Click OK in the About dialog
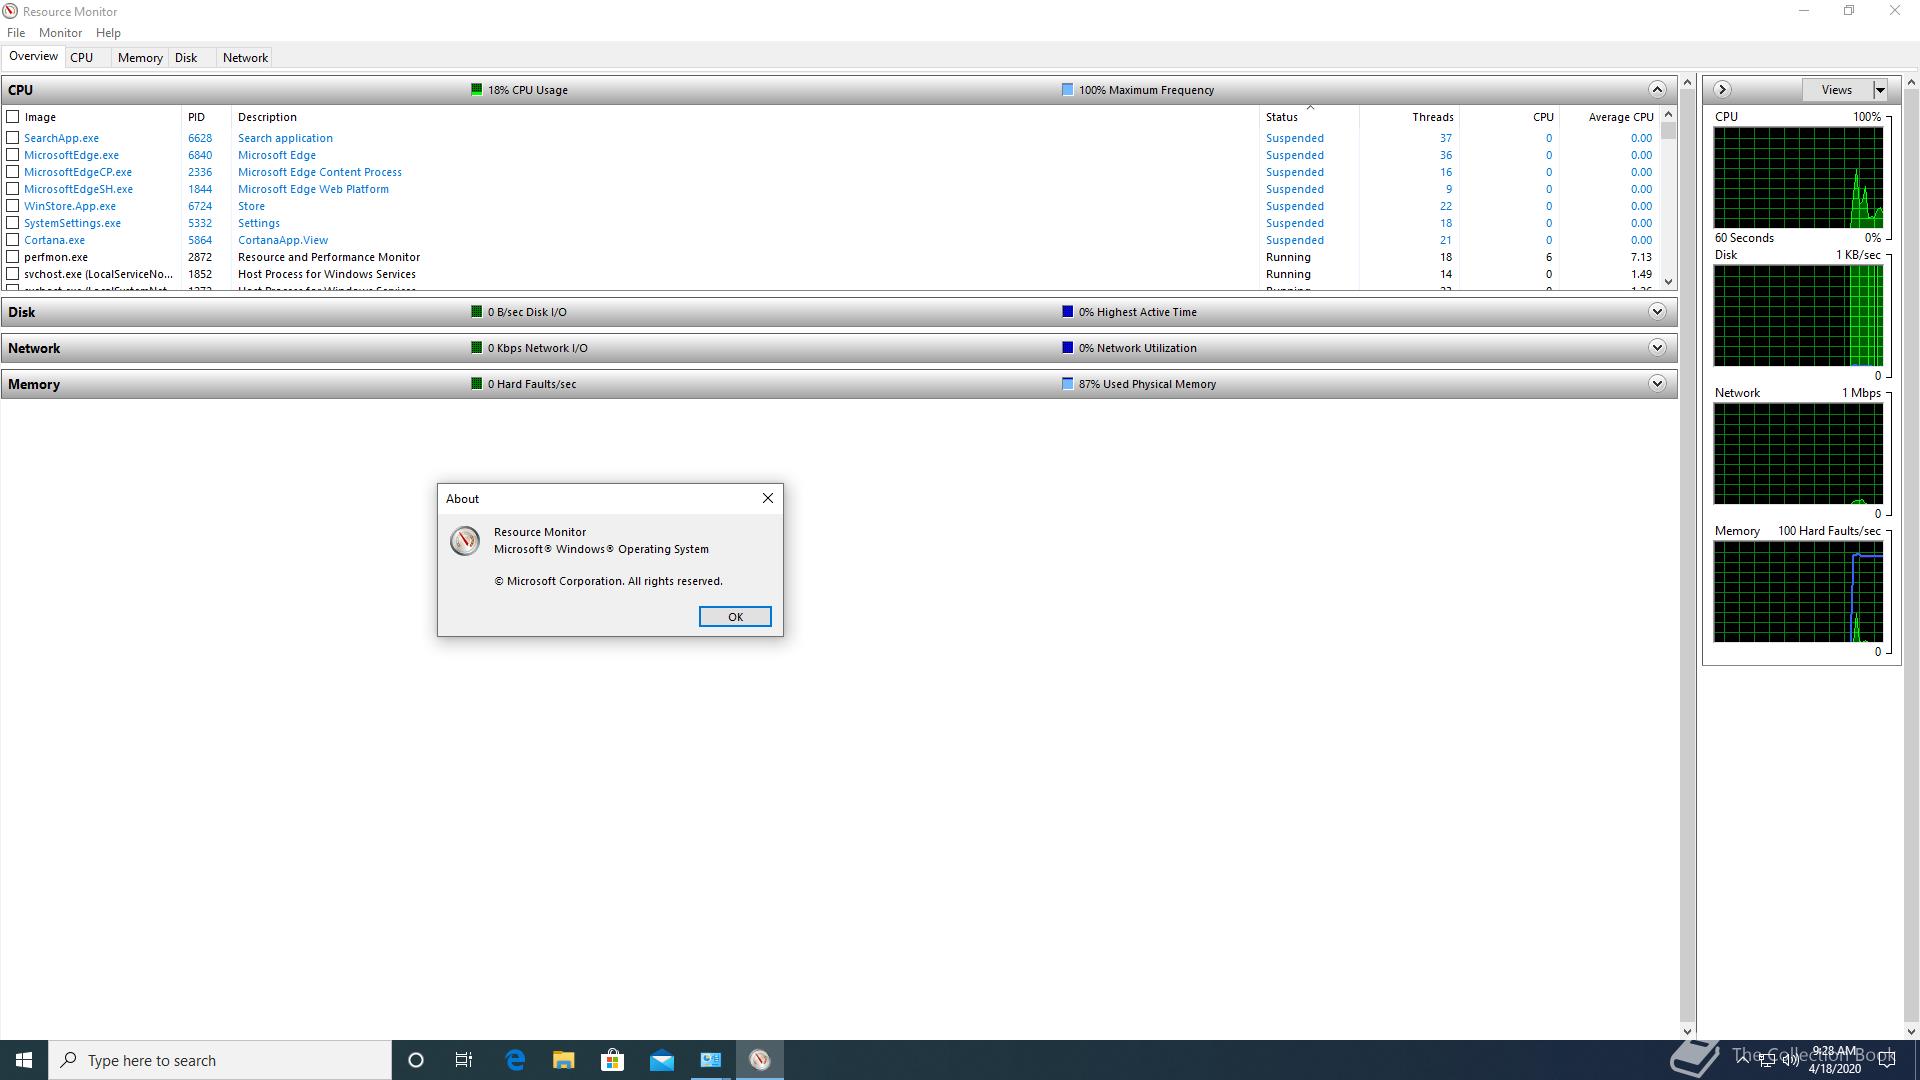 click(x=735, y=617)
